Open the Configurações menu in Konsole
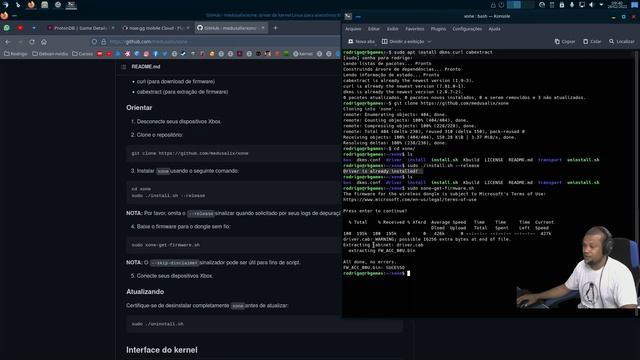Viewport: 640px width, 360px height. click(467, 29)
